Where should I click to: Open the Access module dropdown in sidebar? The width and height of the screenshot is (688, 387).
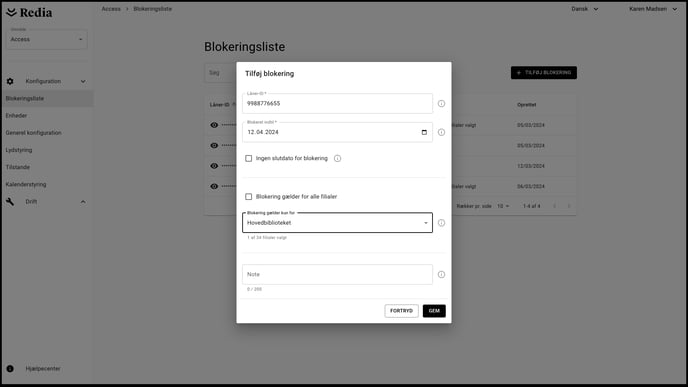[47, 39]
